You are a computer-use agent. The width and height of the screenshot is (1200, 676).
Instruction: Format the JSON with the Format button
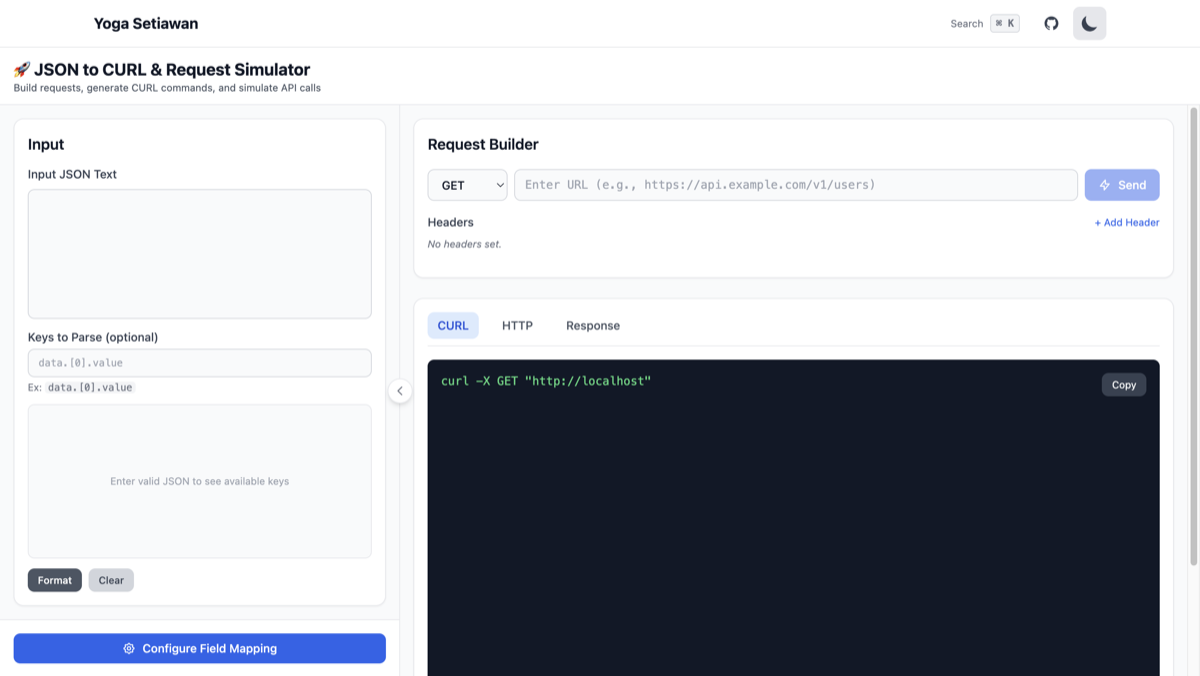click(55, 580)
